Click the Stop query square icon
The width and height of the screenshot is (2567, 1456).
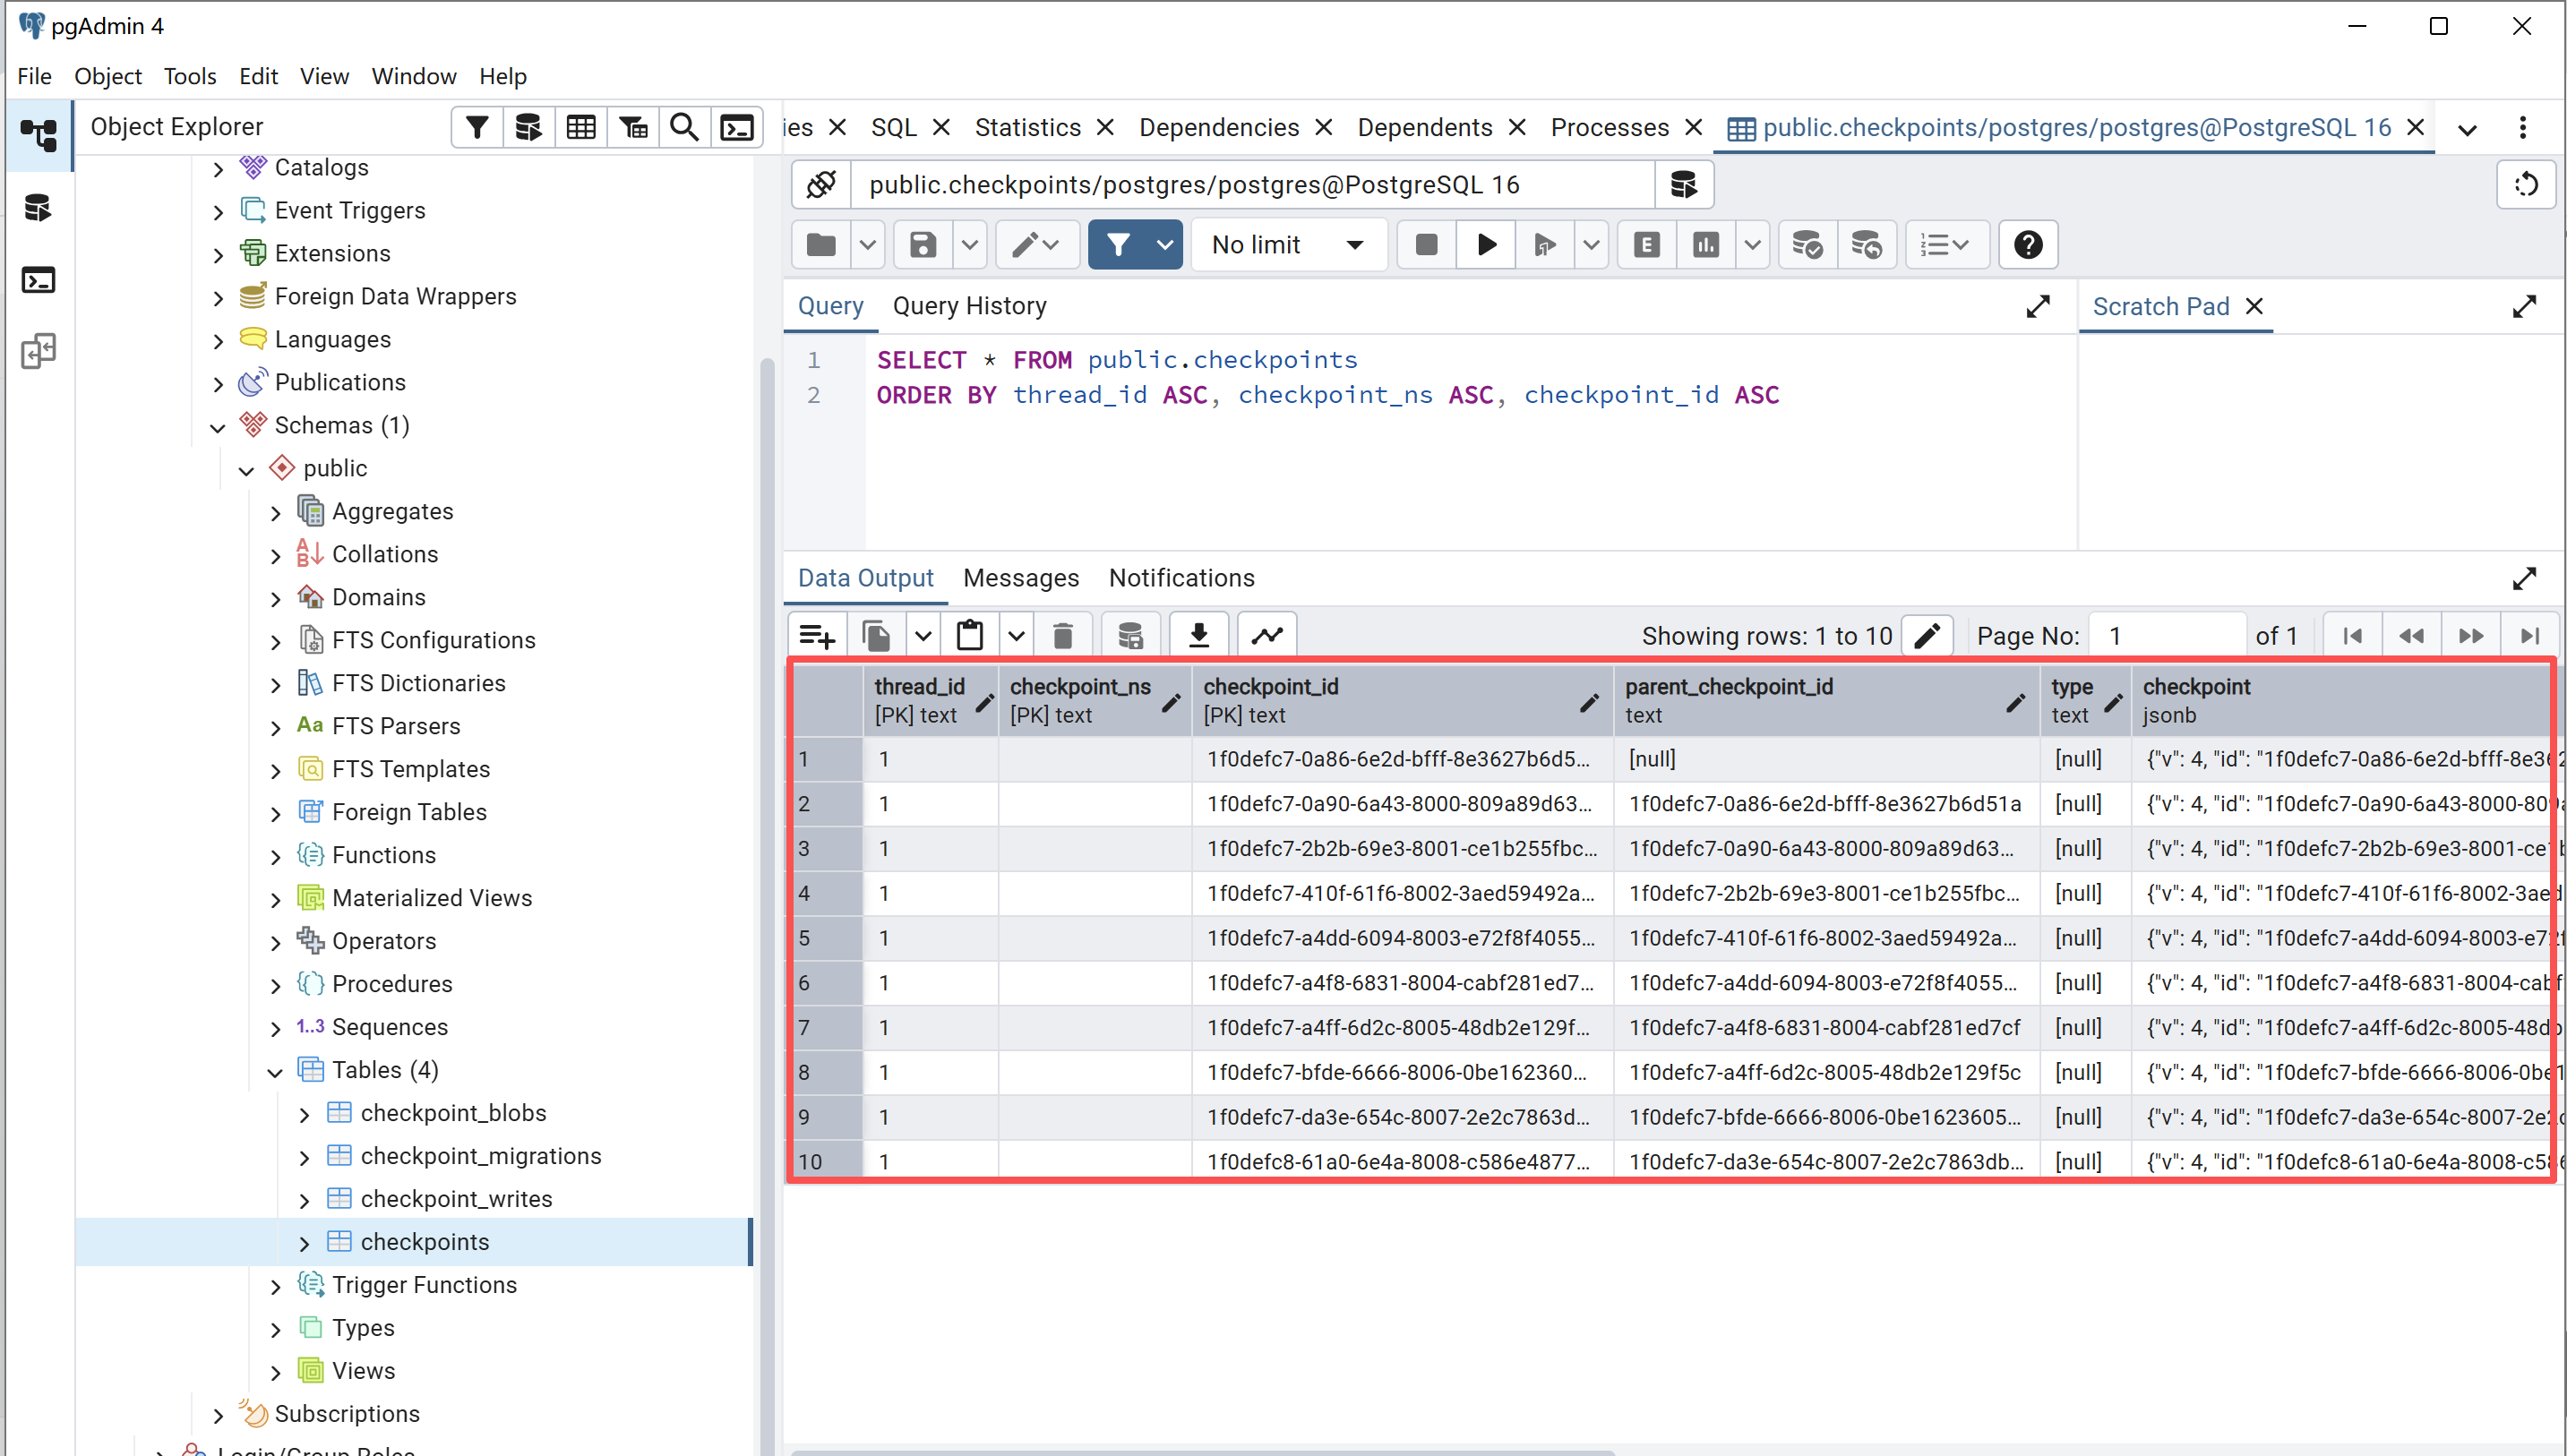(x=1426, y=245)
